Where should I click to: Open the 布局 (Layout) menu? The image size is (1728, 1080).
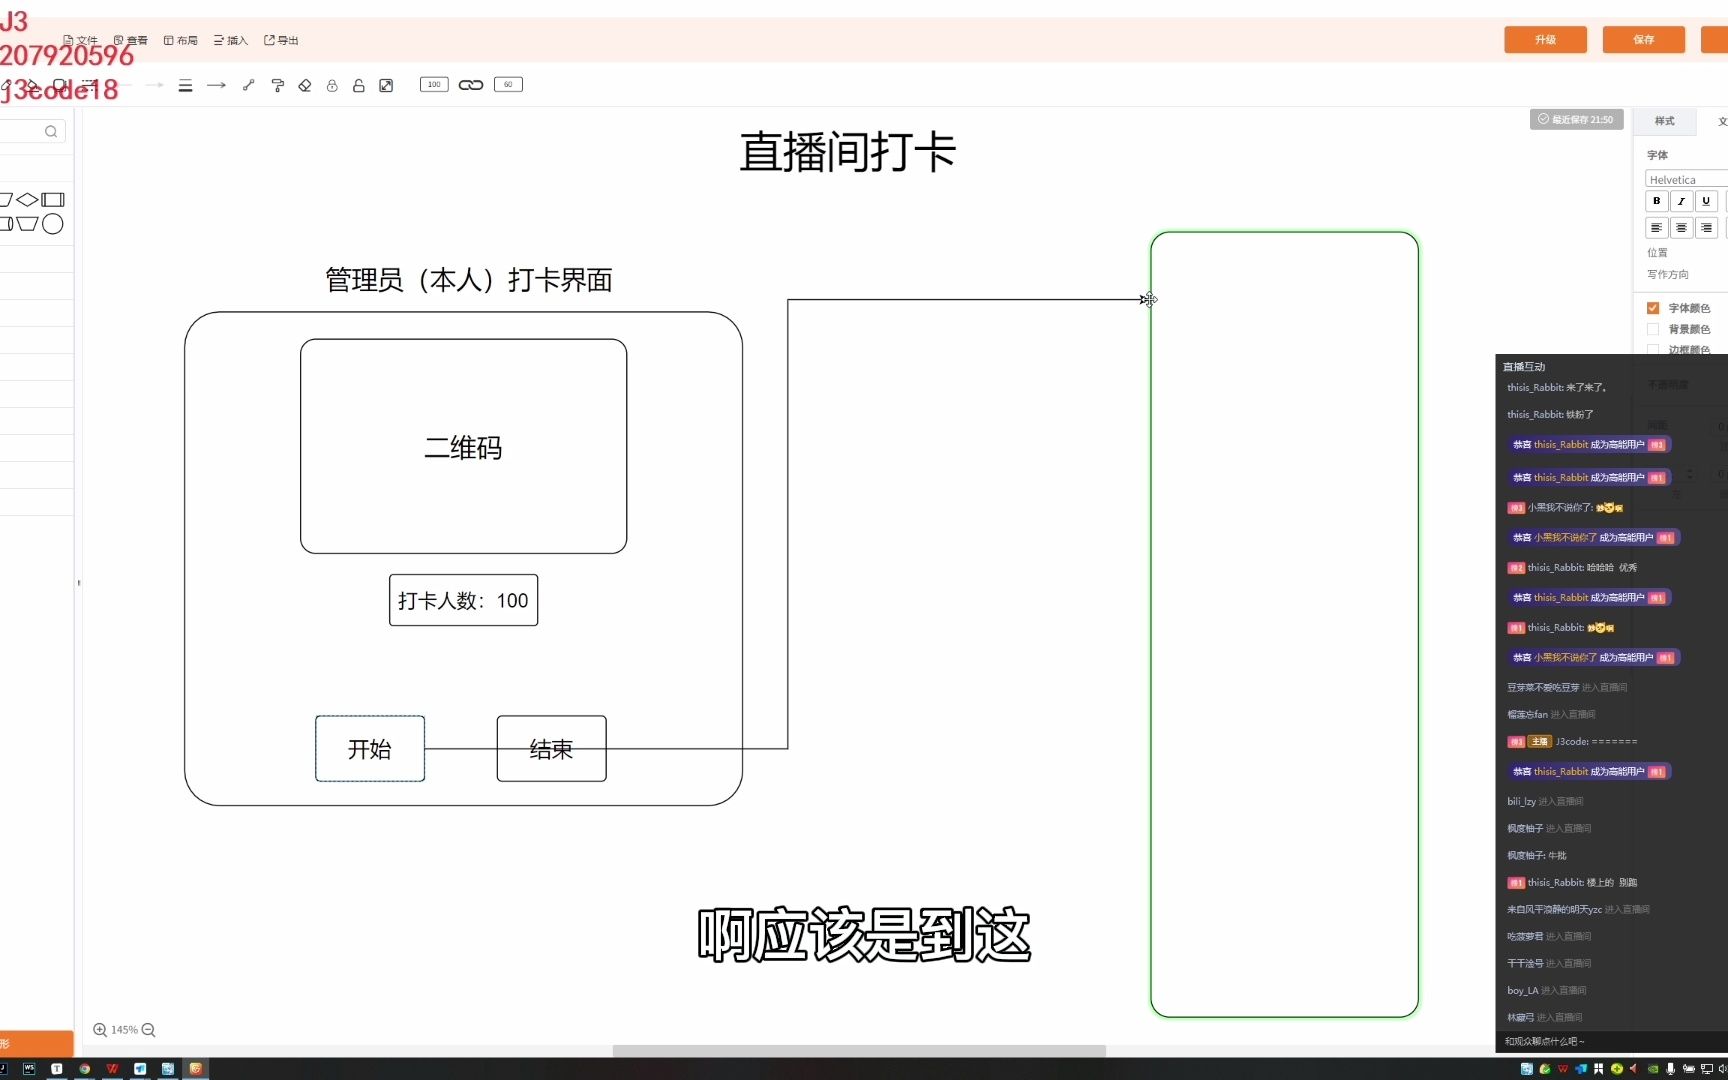tap(181, 41)
